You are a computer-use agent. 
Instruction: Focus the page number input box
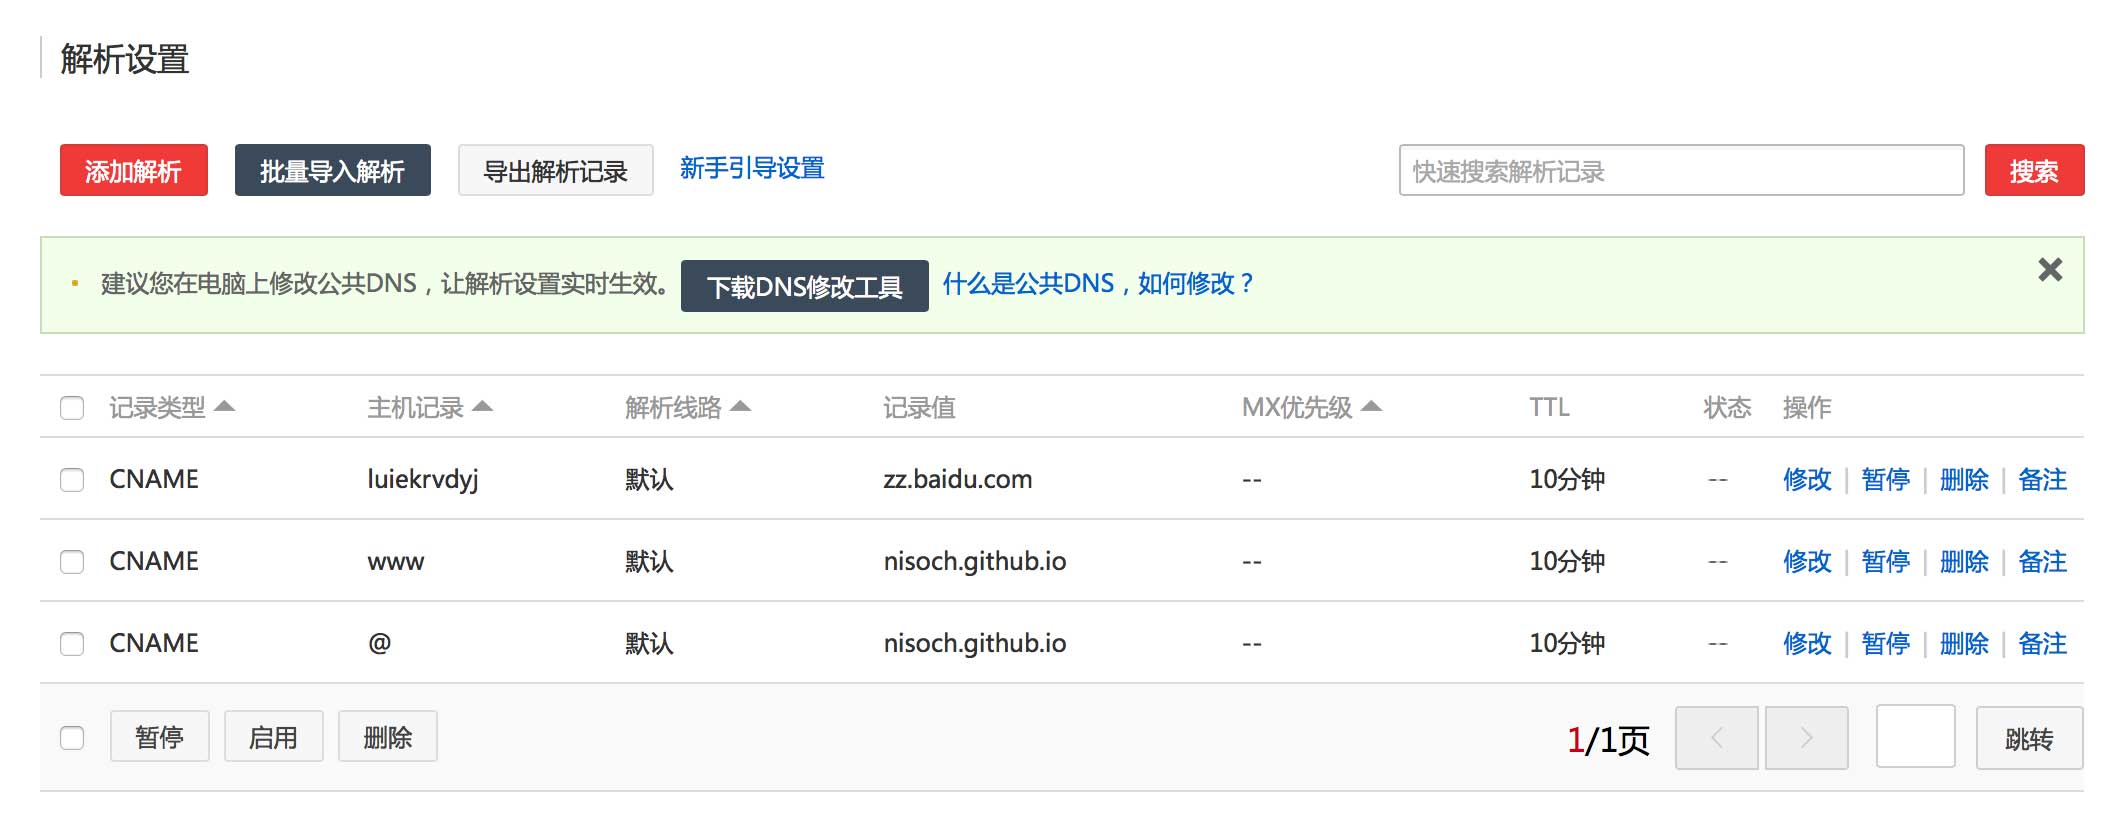(x=1916, y=736)
